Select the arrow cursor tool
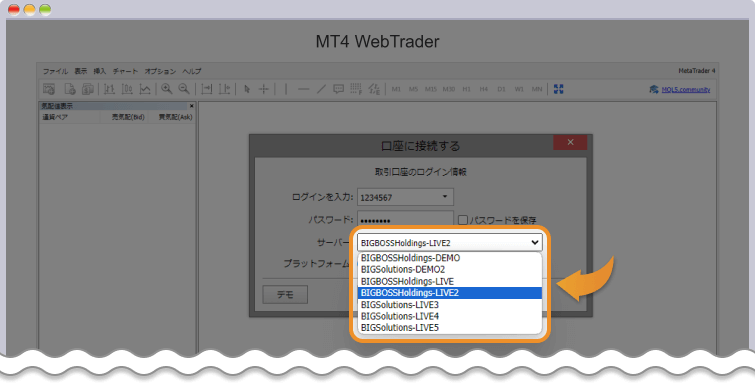This screenshot has height=386, width=755. [x=247, y=89]
